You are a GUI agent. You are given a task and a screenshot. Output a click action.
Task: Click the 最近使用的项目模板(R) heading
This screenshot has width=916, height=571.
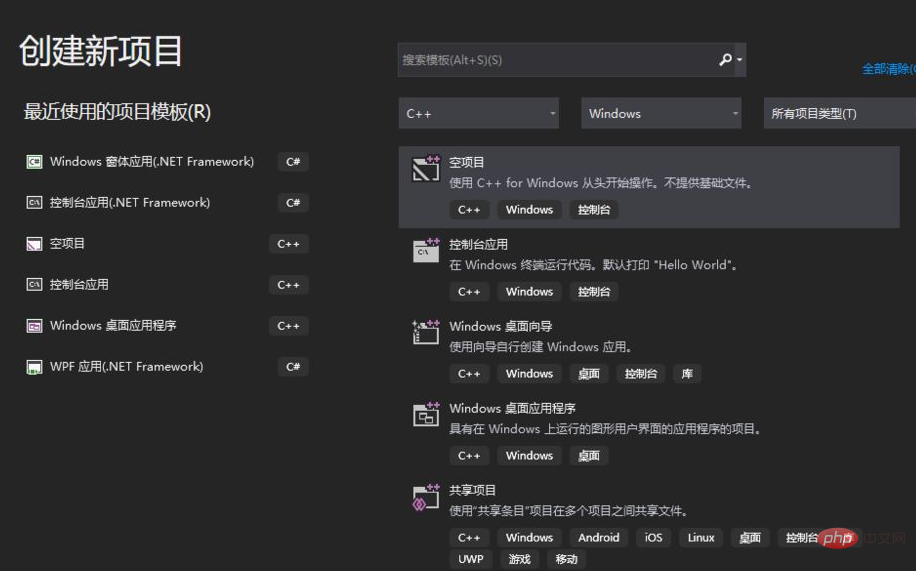coord(117,111)
